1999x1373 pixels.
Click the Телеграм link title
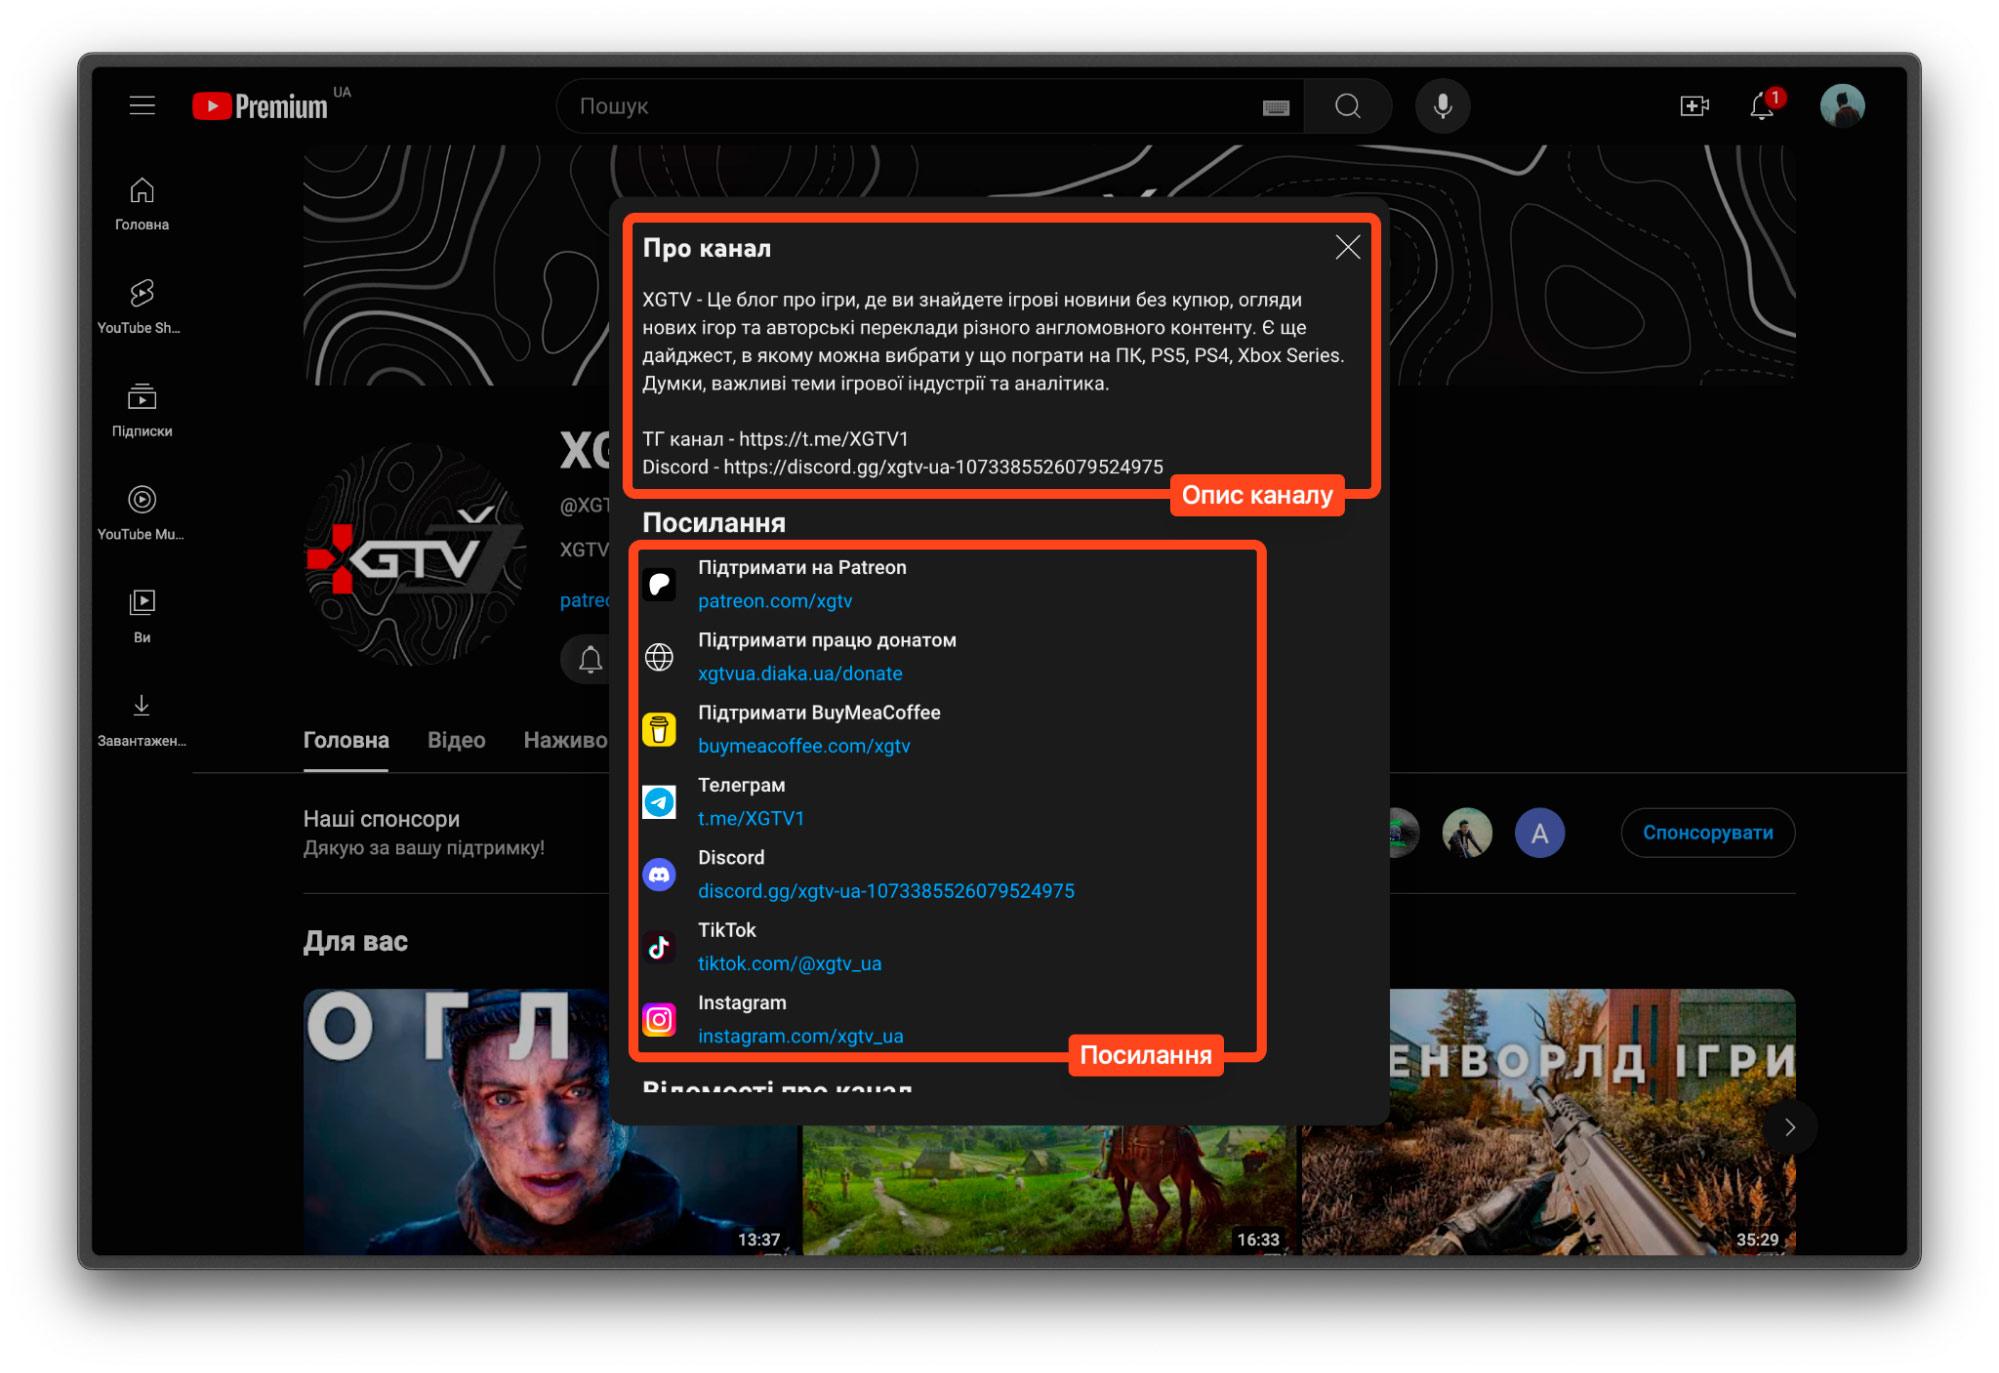coord(741,785)
